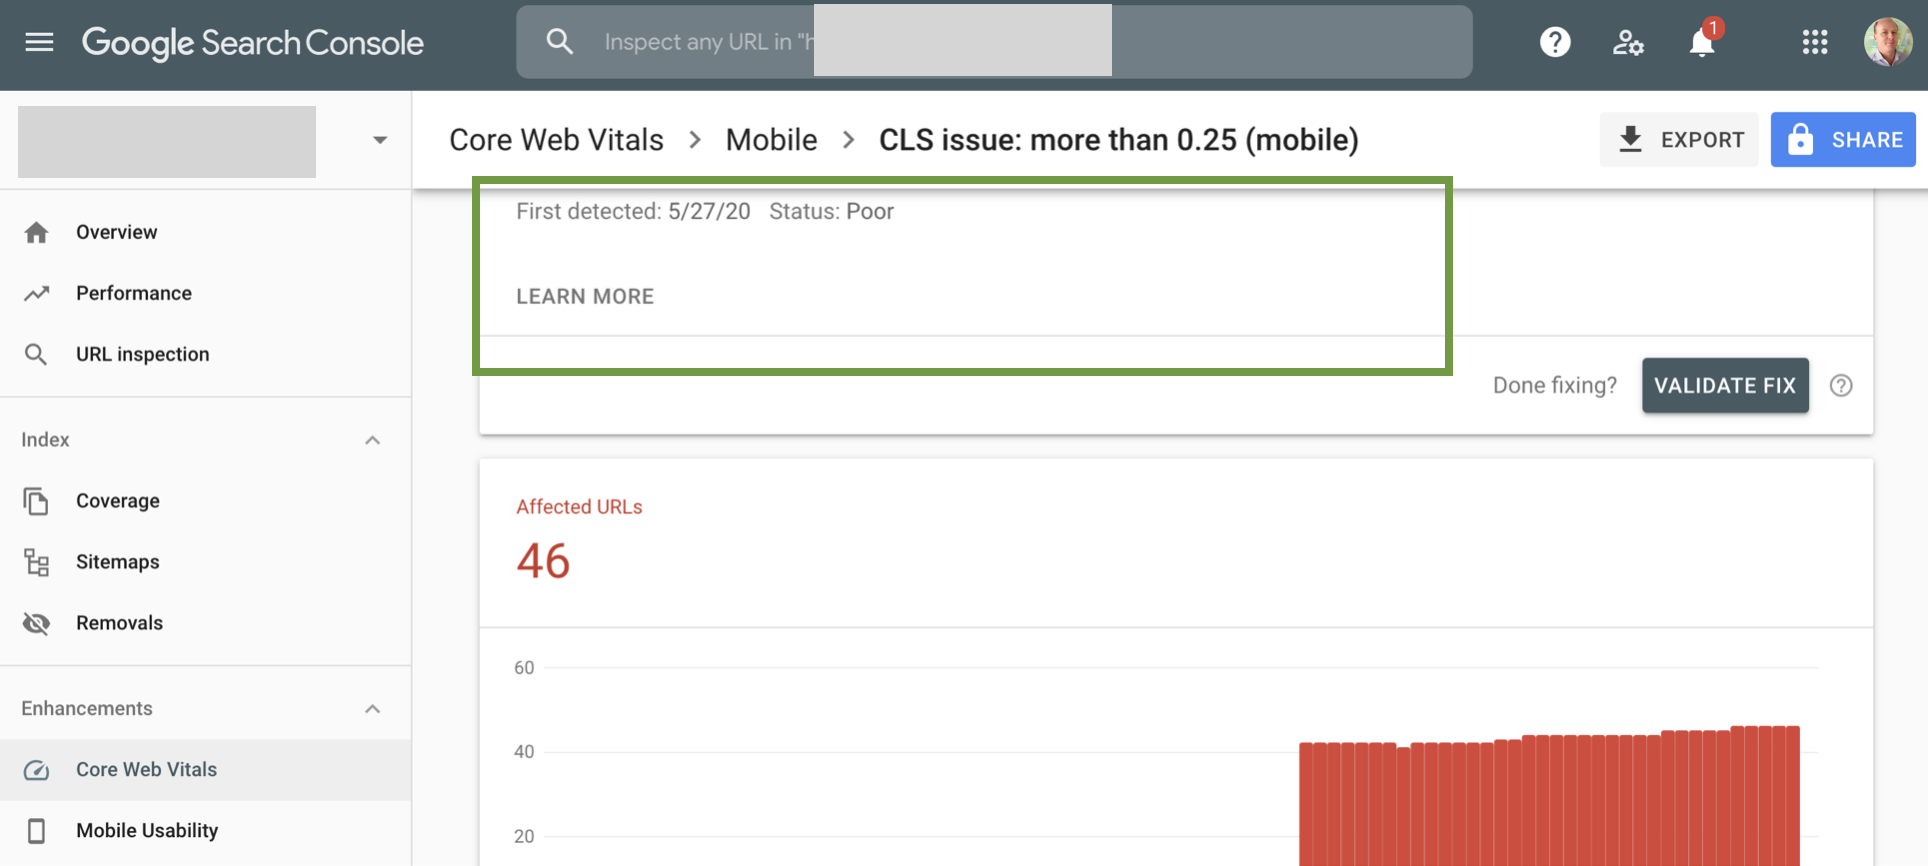Open users and permissions settings icon
1928x866 pixels.
(x=1628, y=42)
